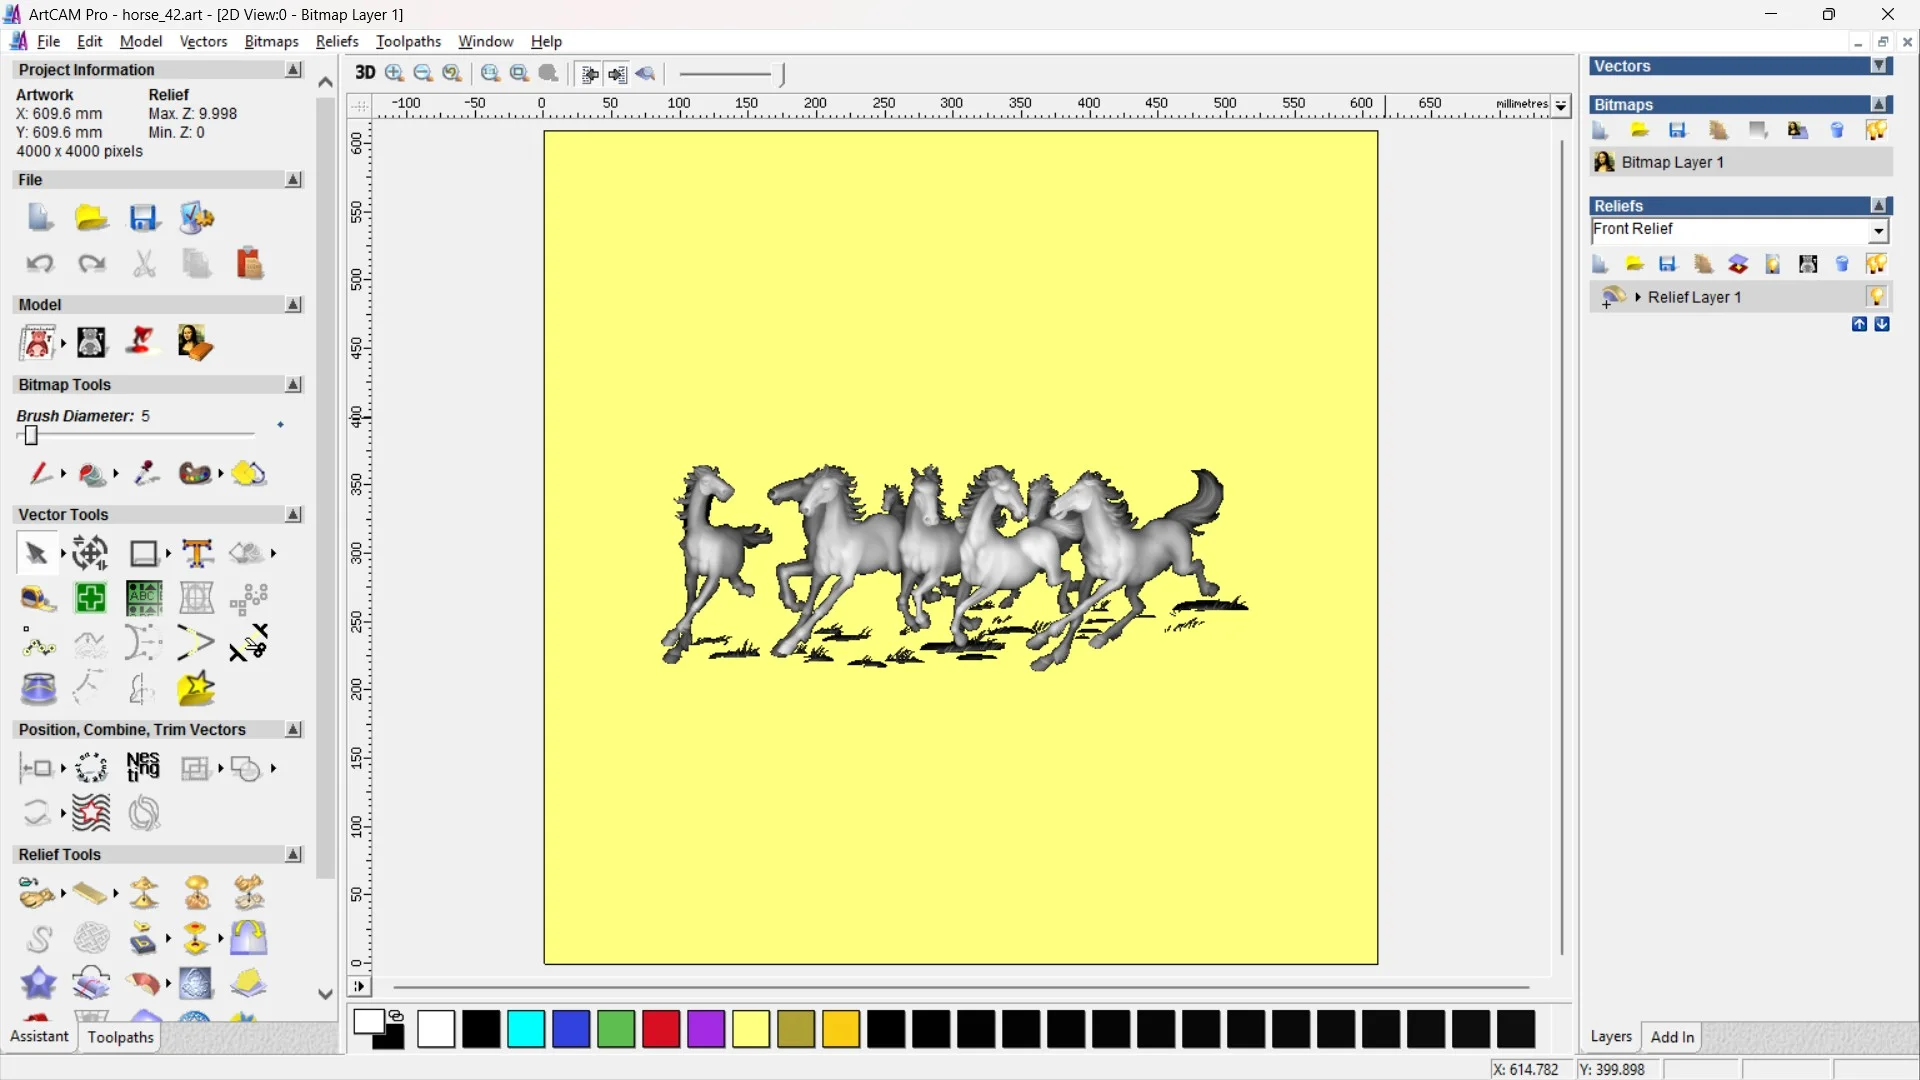The image size is (1920, 1080).
Task: Click the Nesting tool icon
Action: point(143,767)
